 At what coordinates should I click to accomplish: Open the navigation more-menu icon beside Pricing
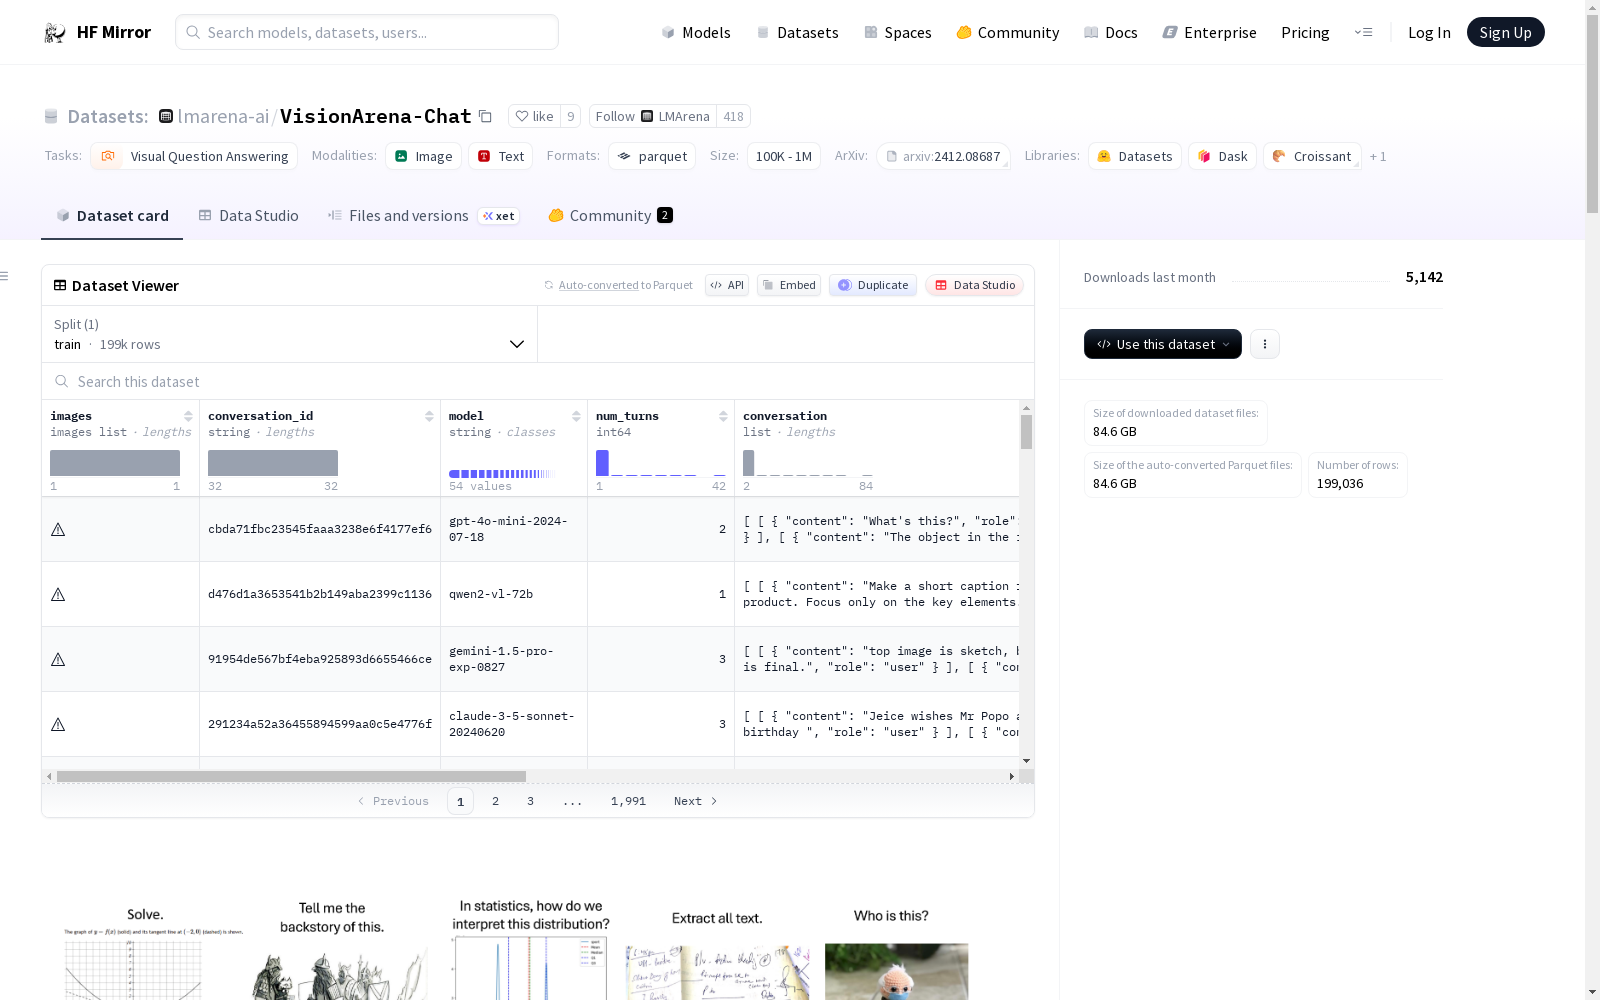1363,32
